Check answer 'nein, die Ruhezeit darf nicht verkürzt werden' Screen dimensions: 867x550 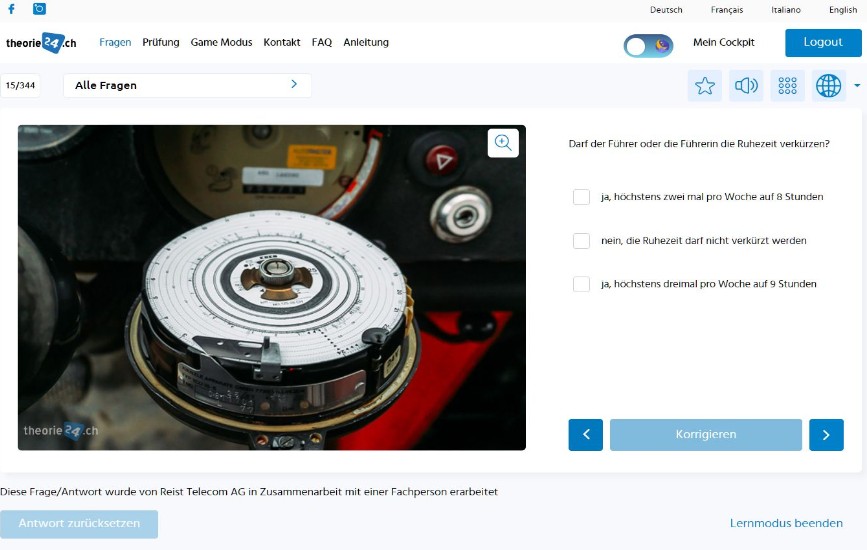581,241
